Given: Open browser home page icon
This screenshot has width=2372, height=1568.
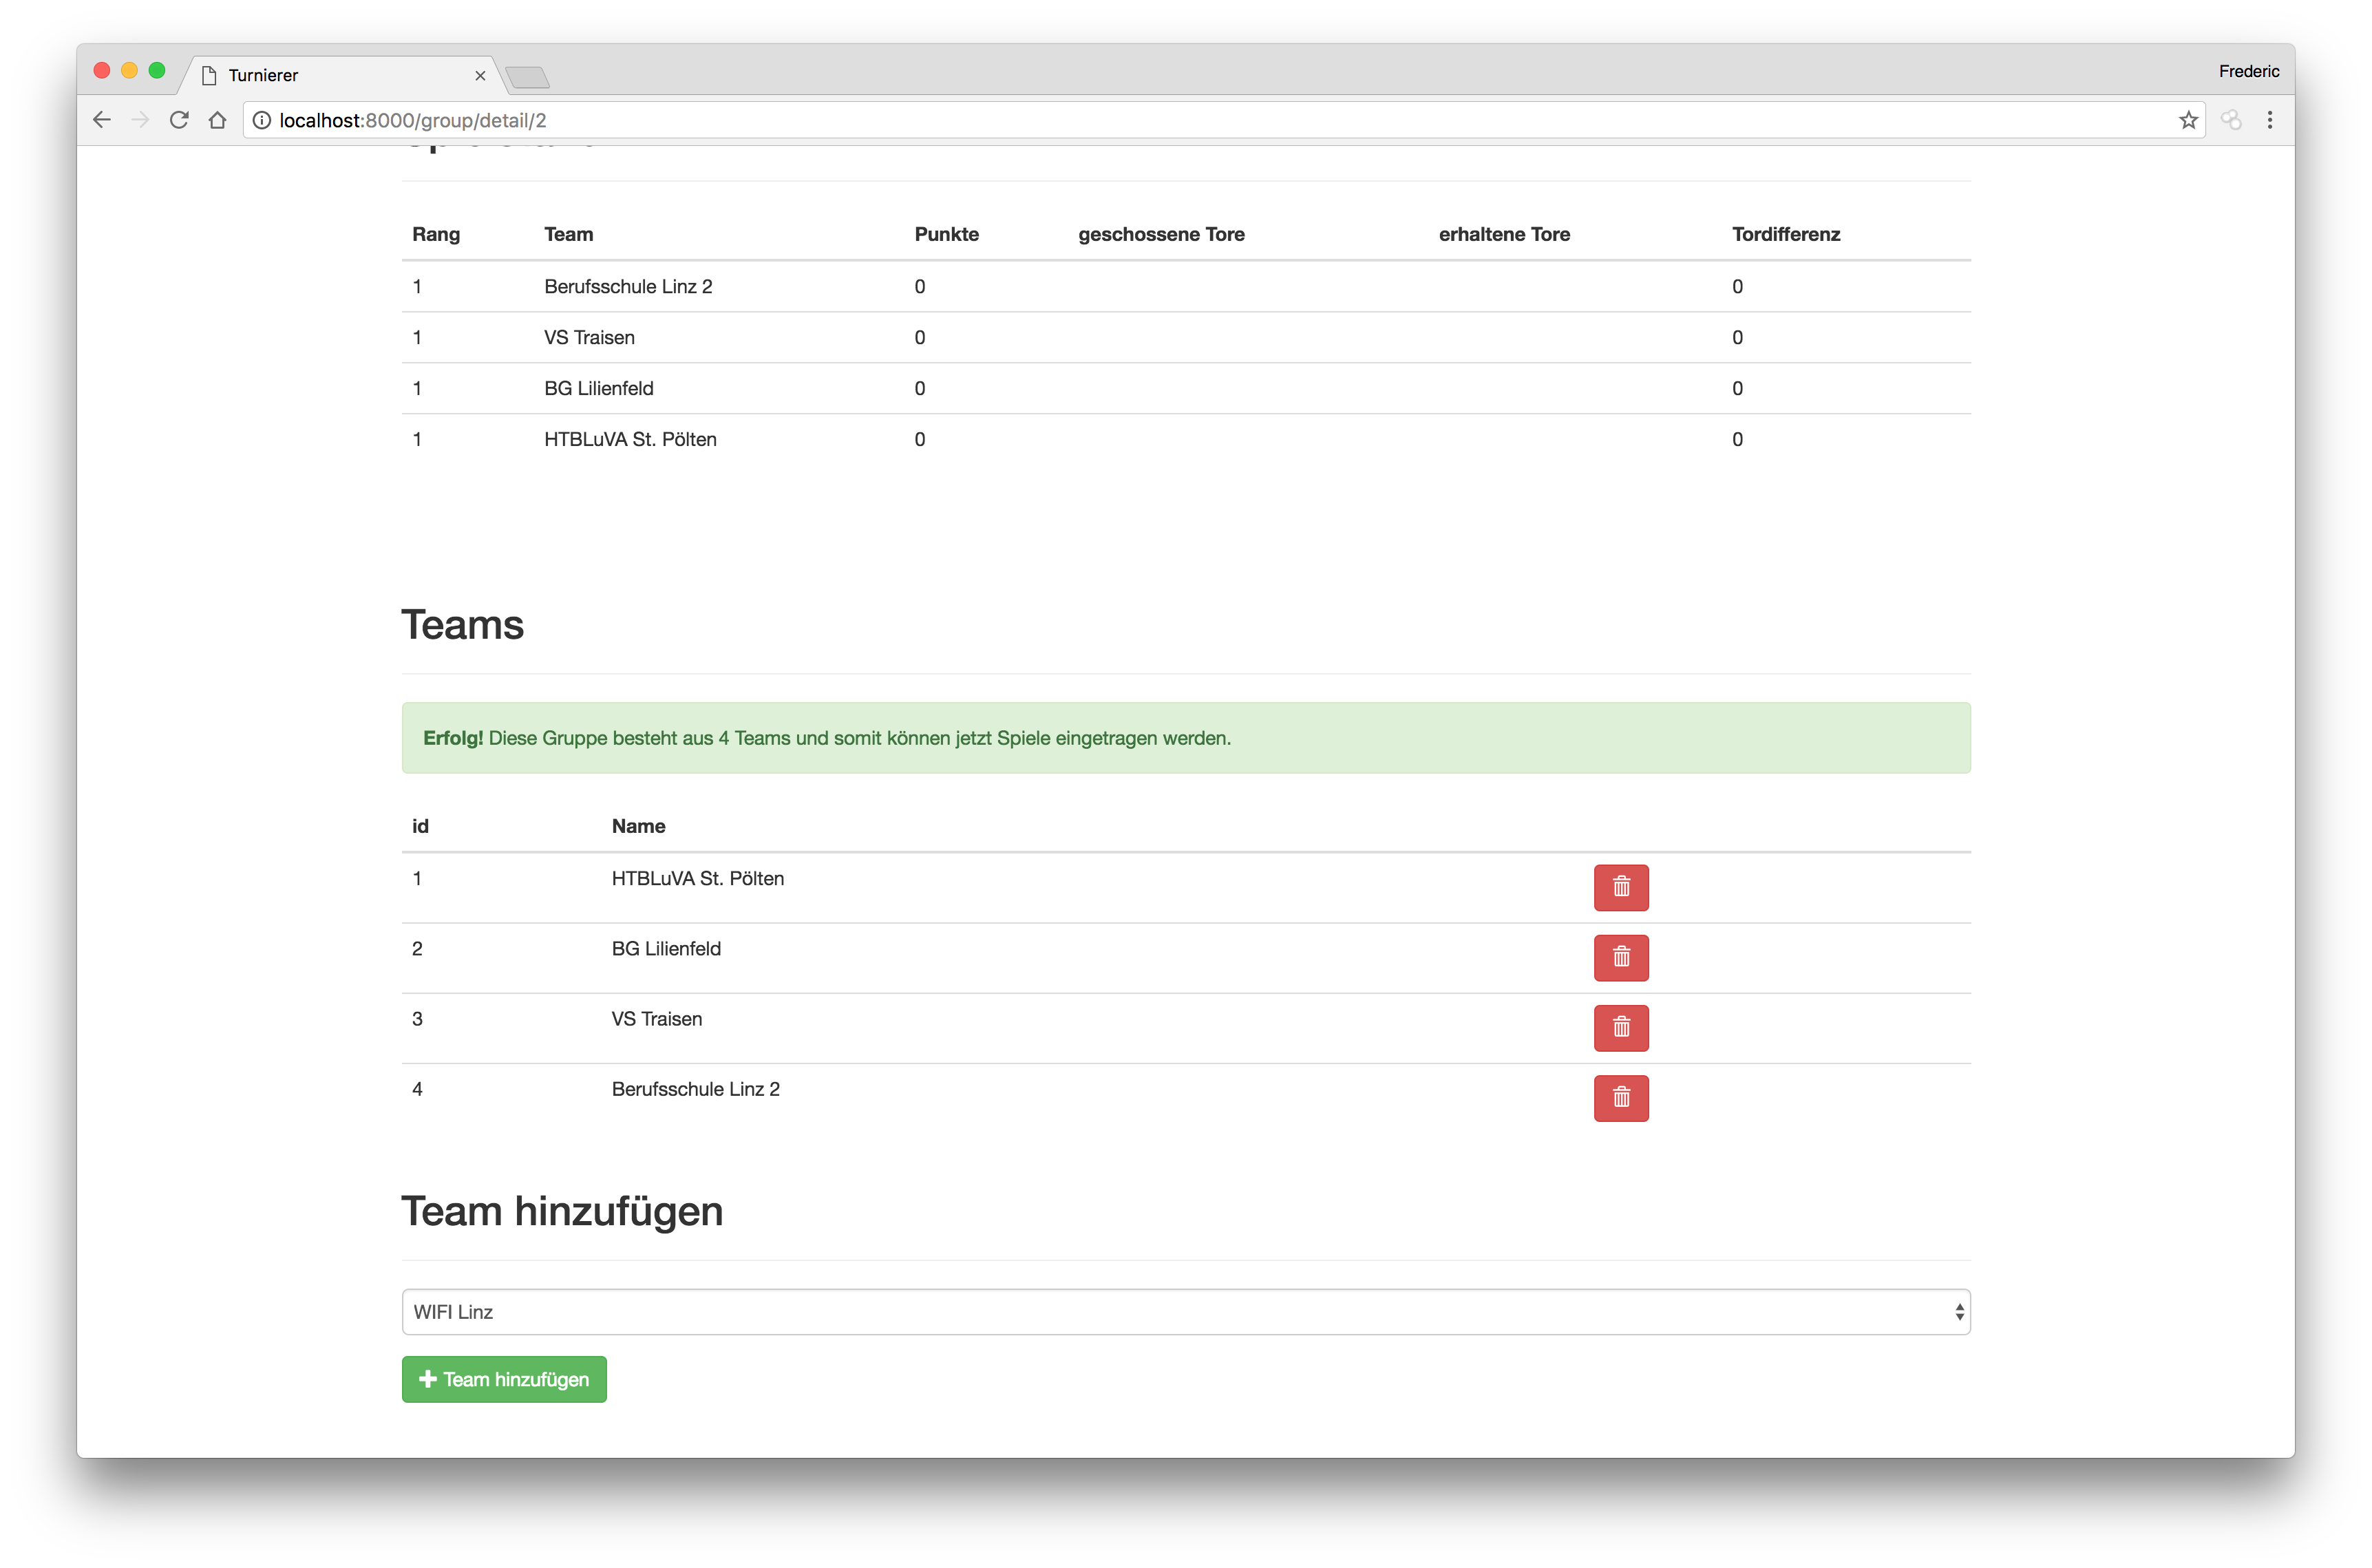Looking at the screenshot, I should click(217, 120).
